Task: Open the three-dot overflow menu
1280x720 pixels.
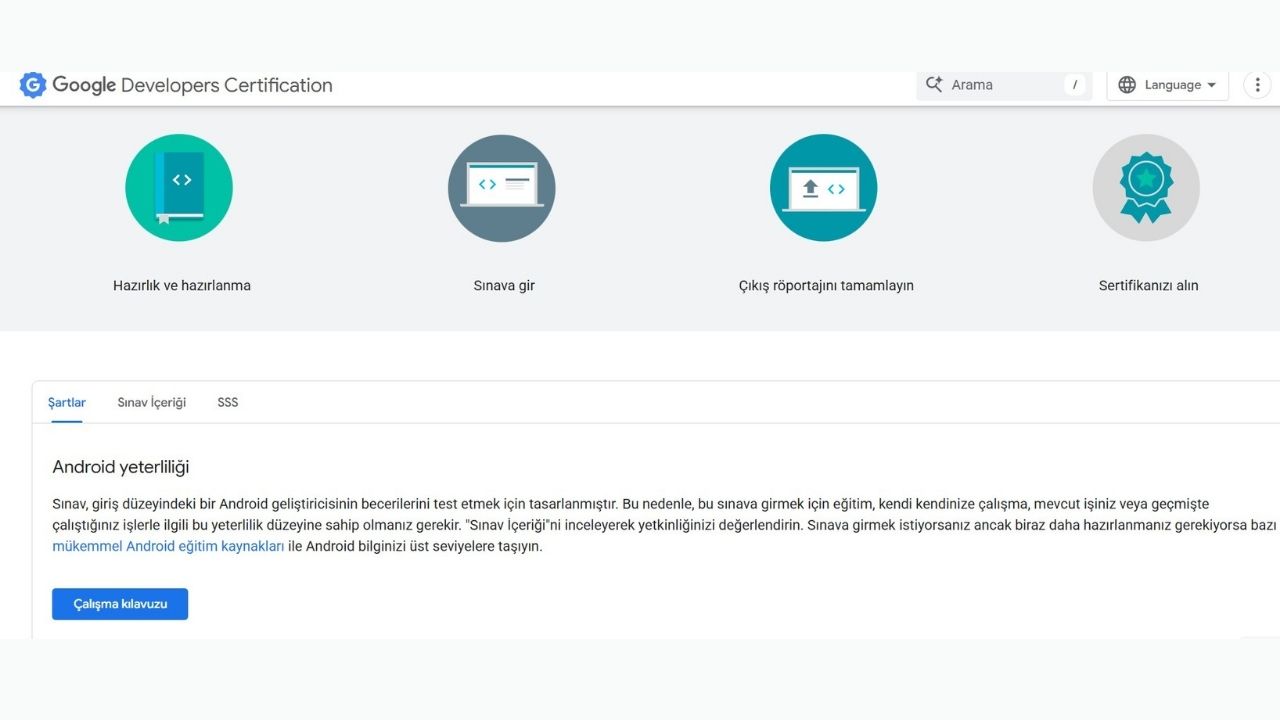Action: click(x=1257, y=84)
